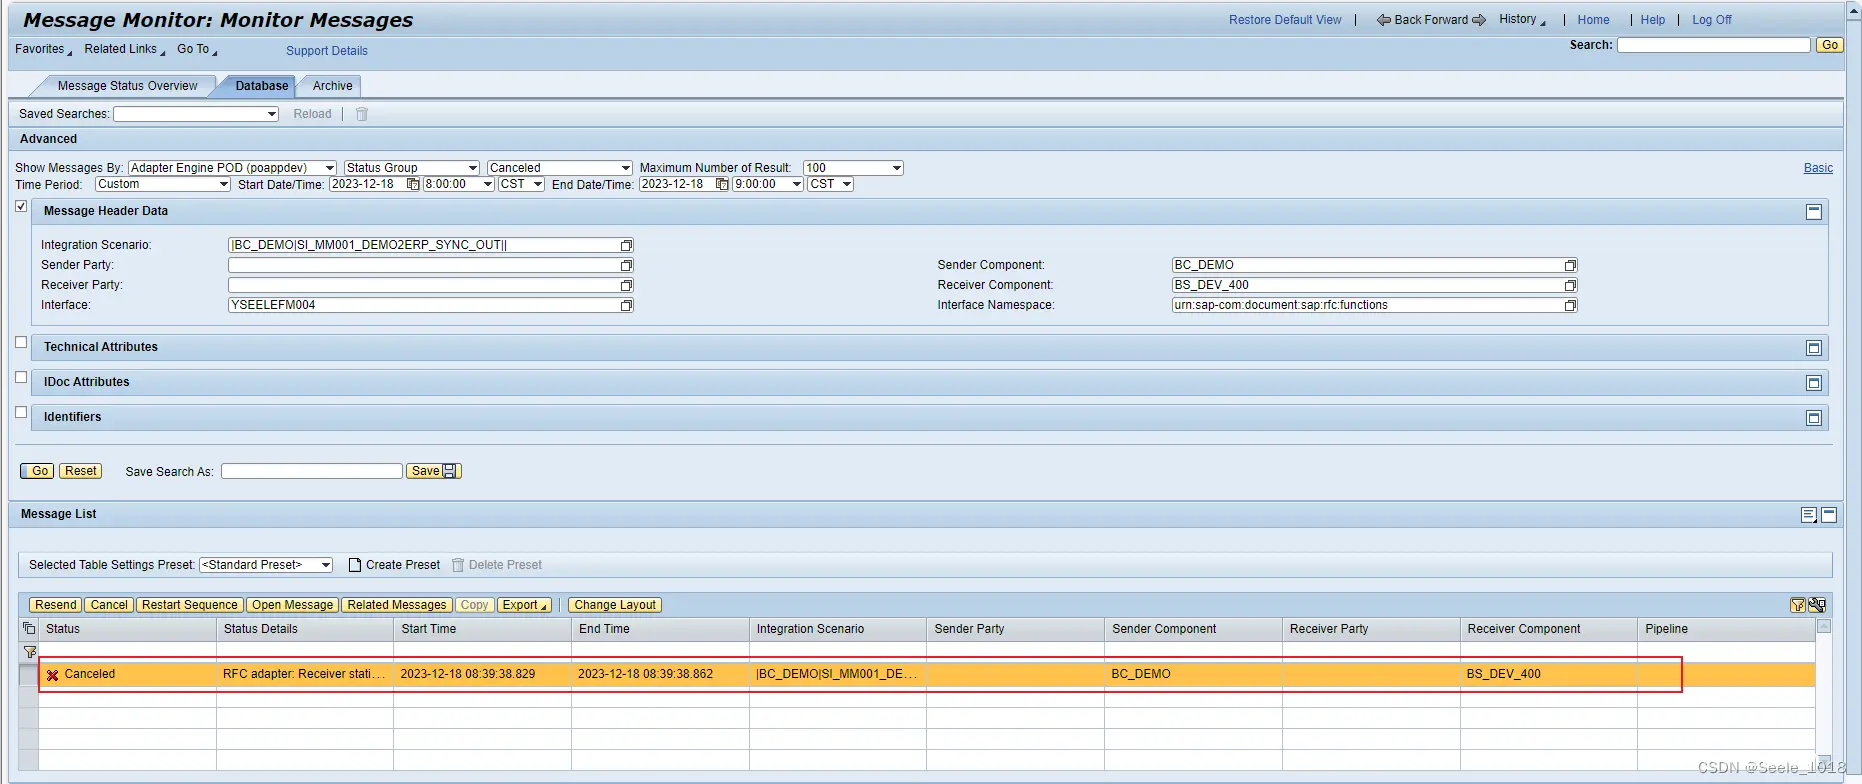Screen dimensions: 1862x784
Task: Click Open Message button
Action: click(292, 605)
